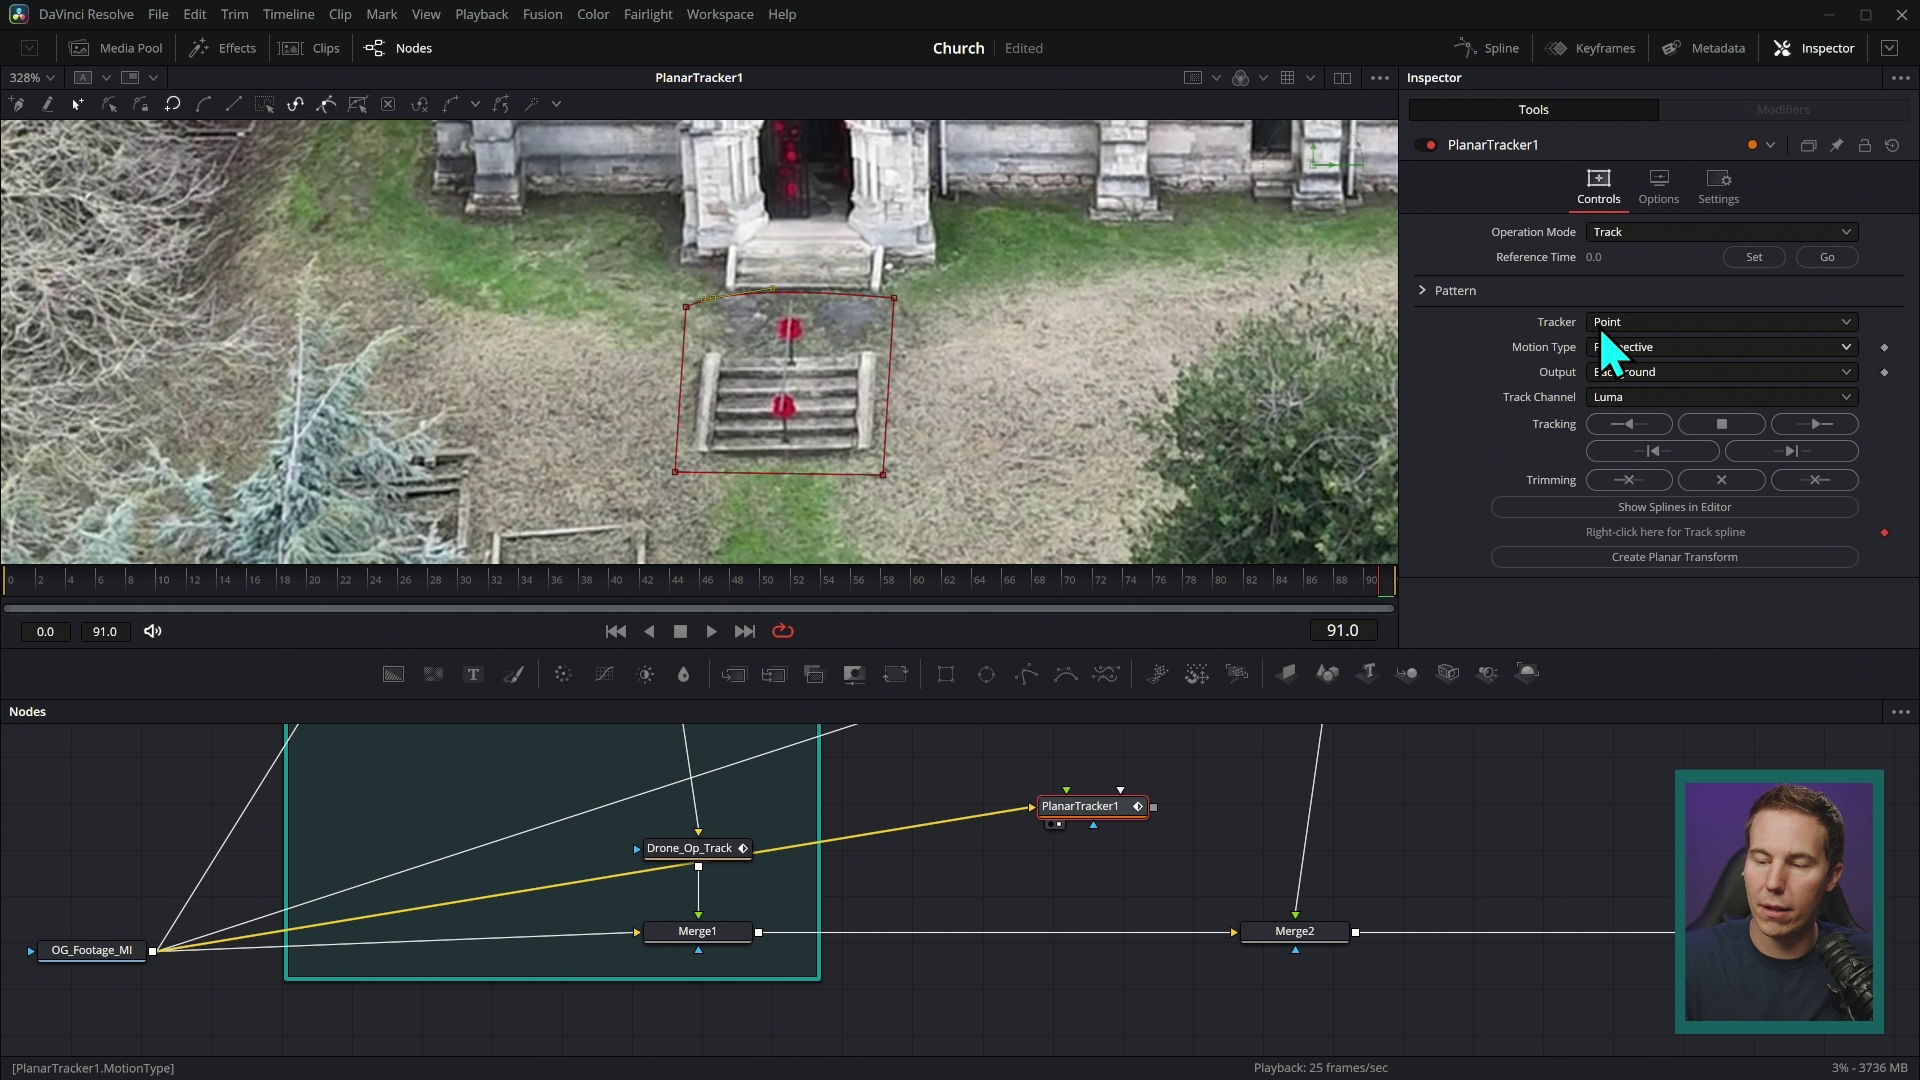Viewport: 1920px width, 1080px height.
Task: Pin the PlanarTracker1 inspector controls
Action: pyautogui.click(x=1837, y=145)
